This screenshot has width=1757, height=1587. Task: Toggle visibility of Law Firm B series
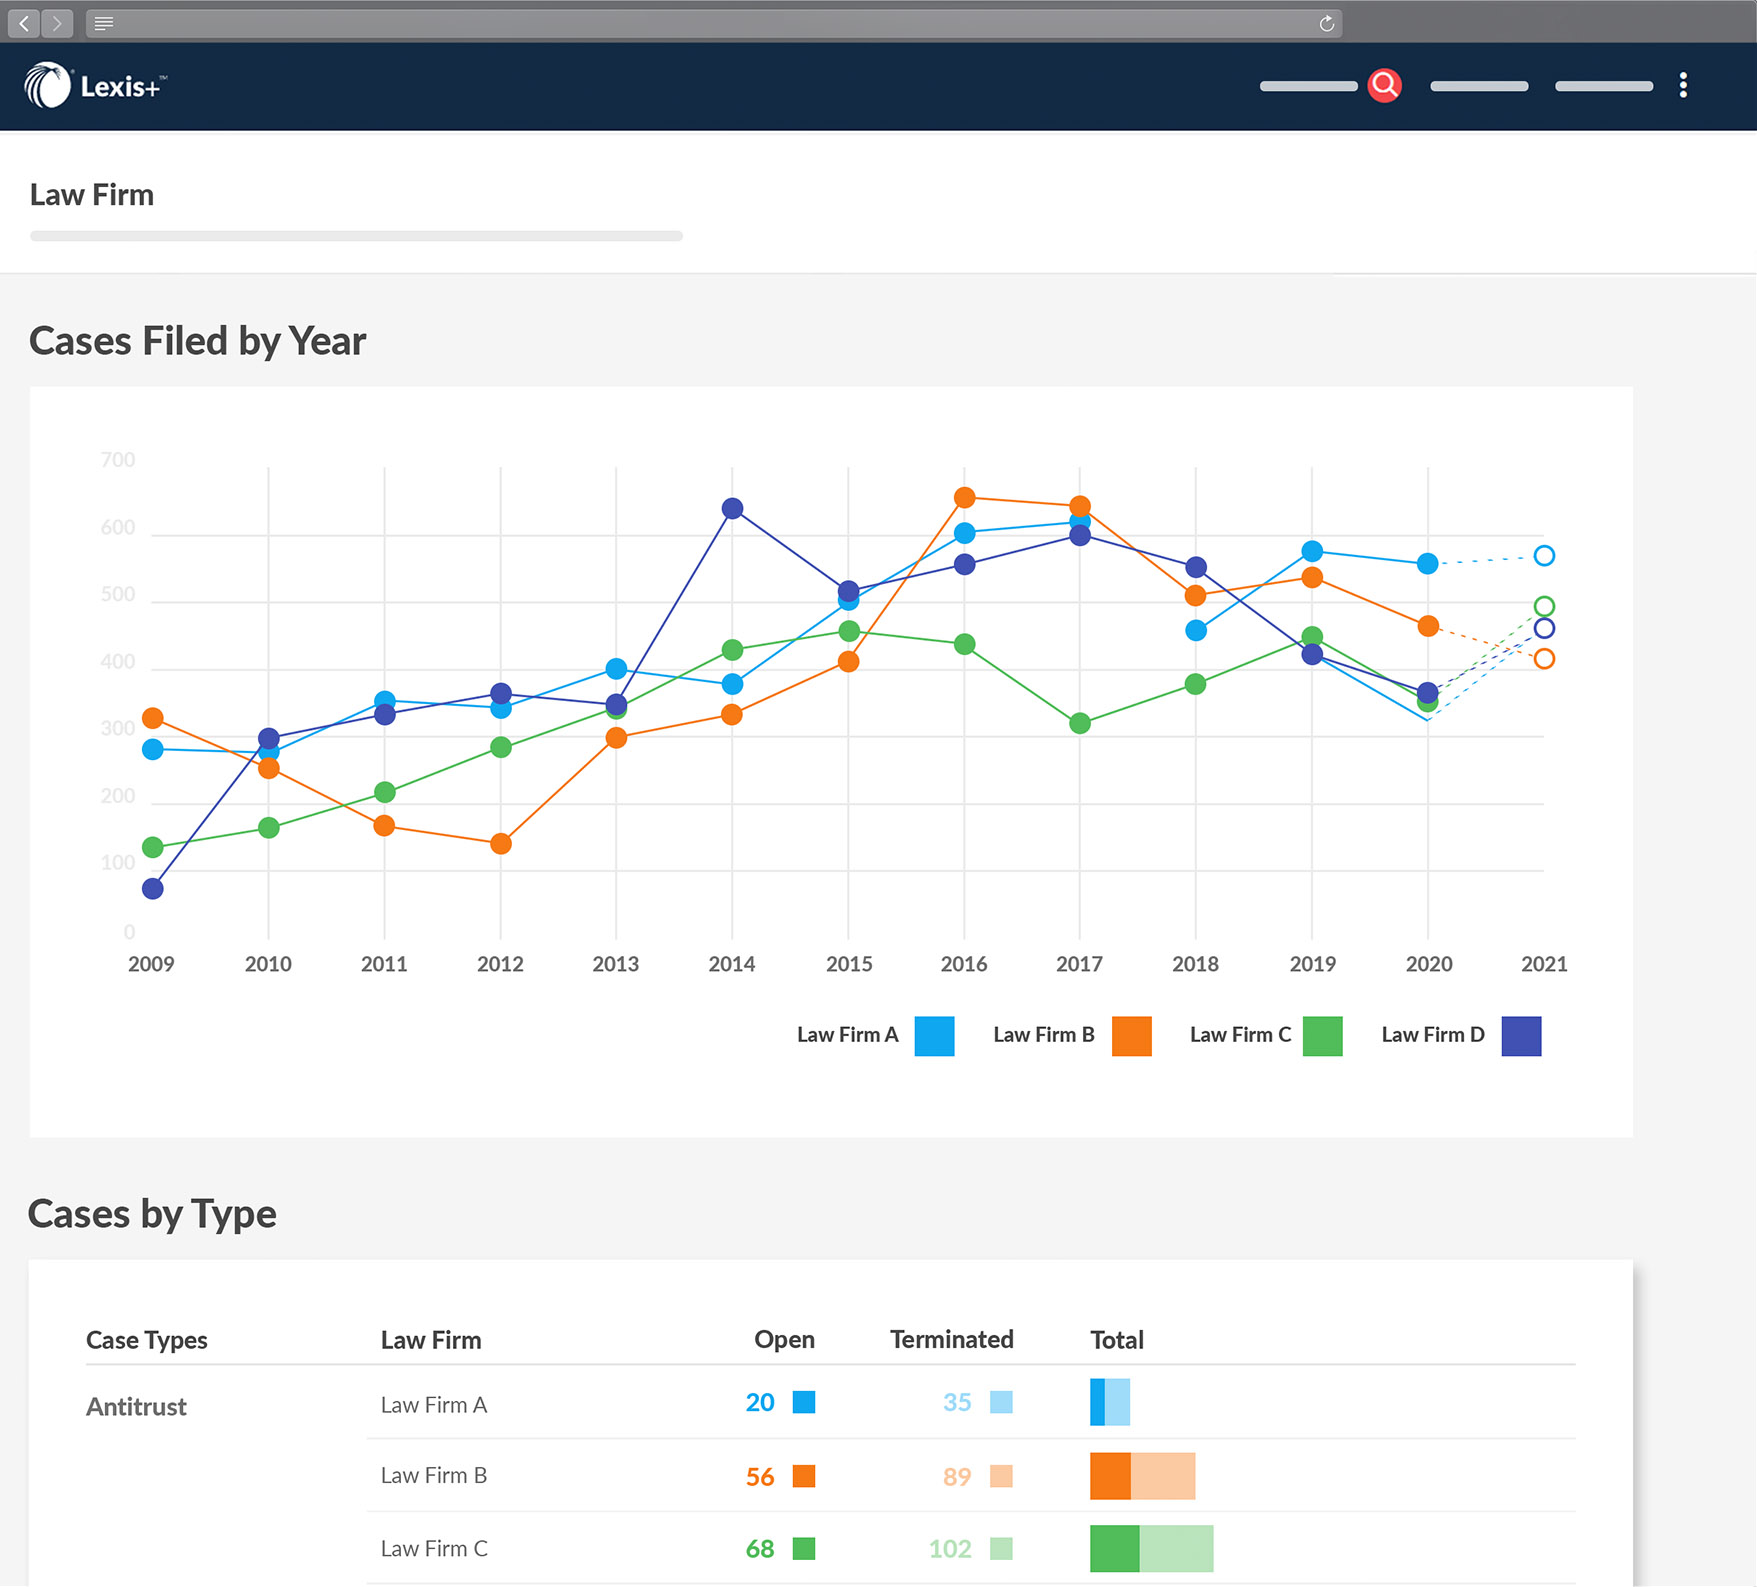pos(1131,1036)
